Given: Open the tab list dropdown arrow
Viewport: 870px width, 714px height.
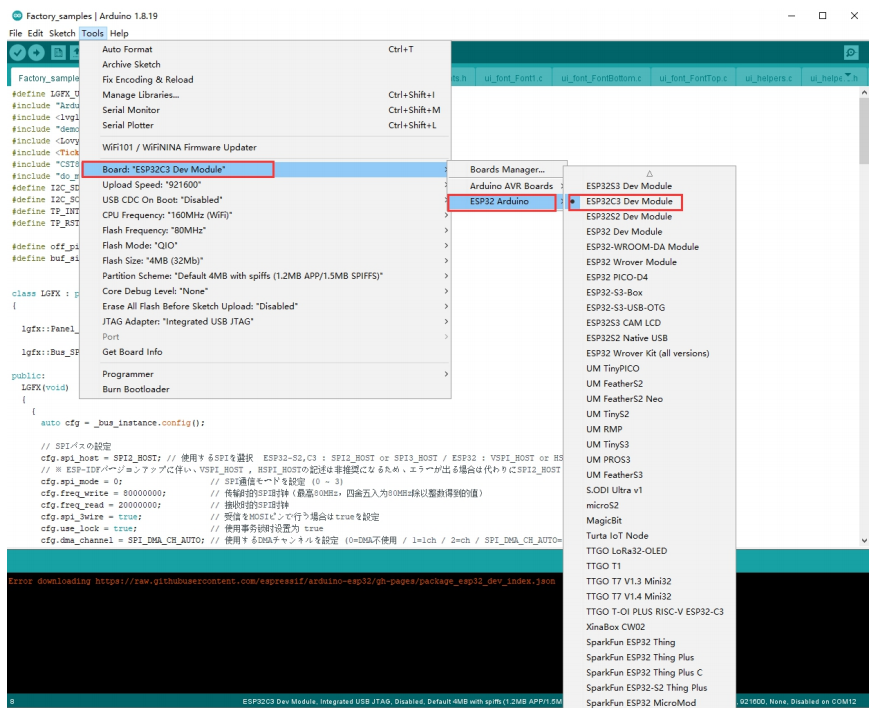Looking at the screenshot, I should (x=848, y=75).
